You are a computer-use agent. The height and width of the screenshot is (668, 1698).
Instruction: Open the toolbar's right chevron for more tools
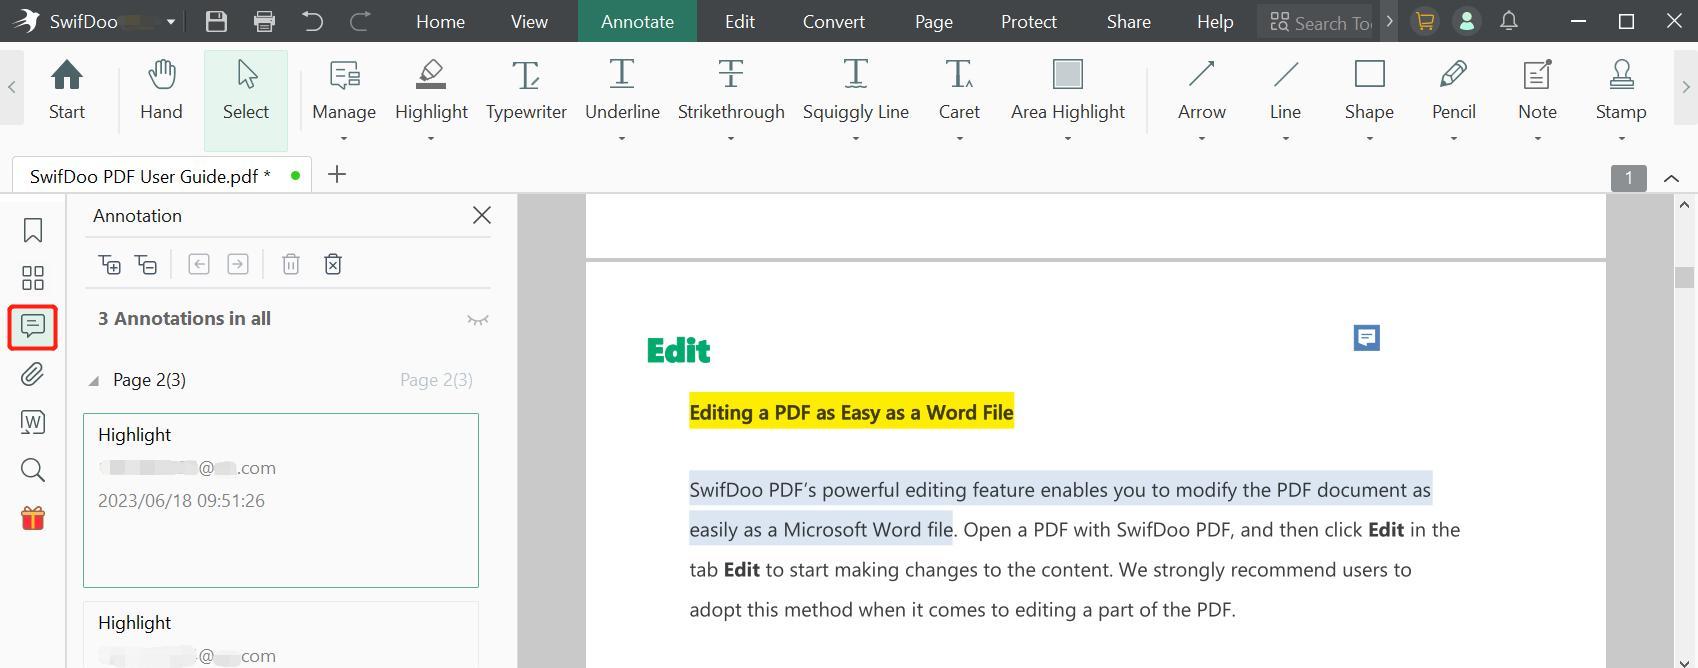pos(1686,88)
